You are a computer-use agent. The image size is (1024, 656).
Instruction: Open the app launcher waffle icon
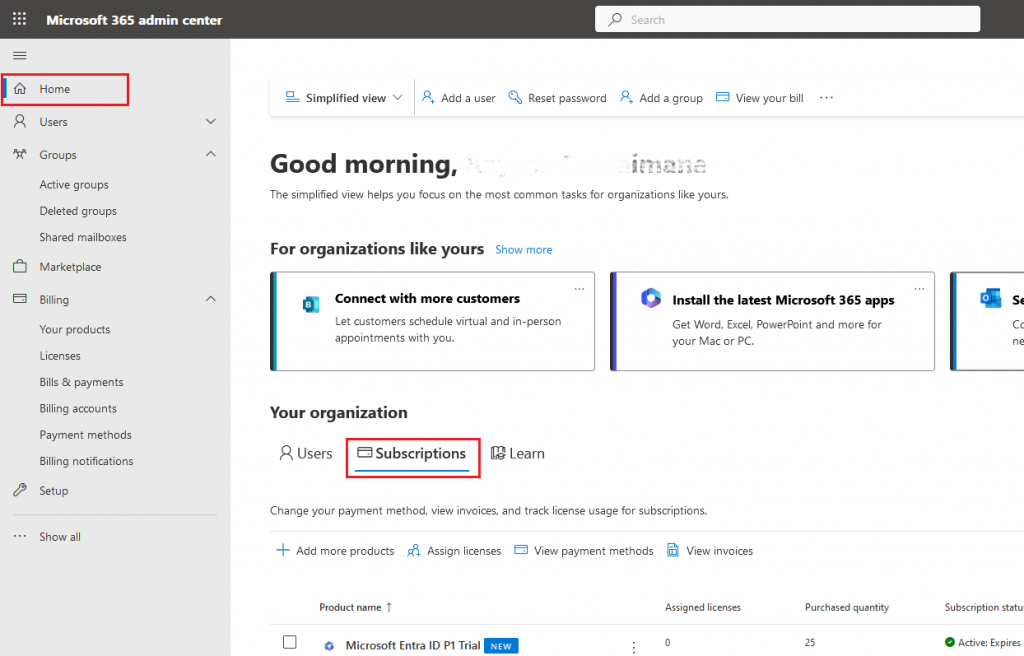coord(19,20)
